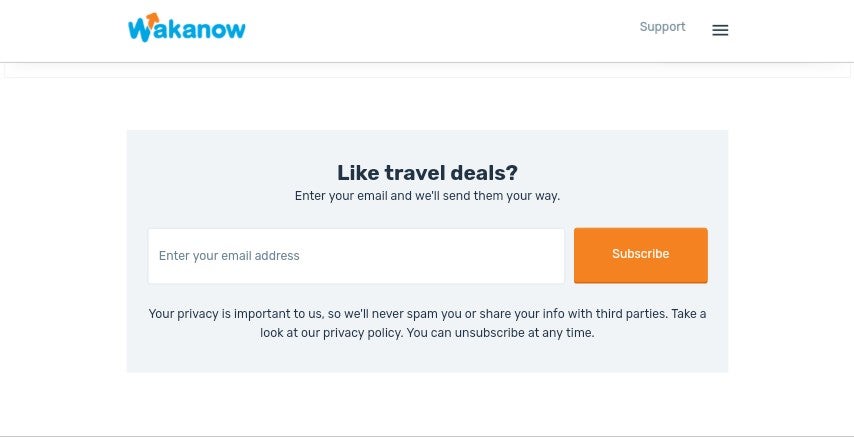The width and height of the screenshot is (854, 437).
Task: Click the "Like travel deals?" heading
Action: coord(427,173)
